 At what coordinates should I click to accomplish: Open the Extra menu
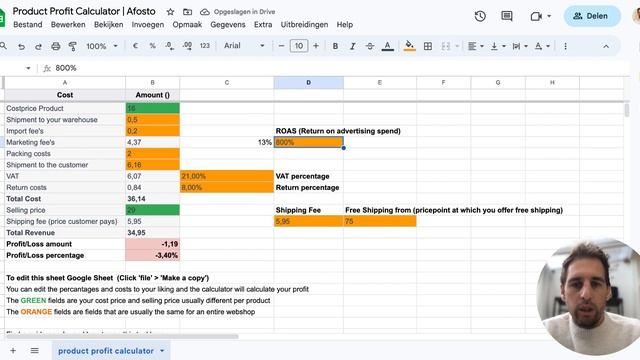point(263,24)
